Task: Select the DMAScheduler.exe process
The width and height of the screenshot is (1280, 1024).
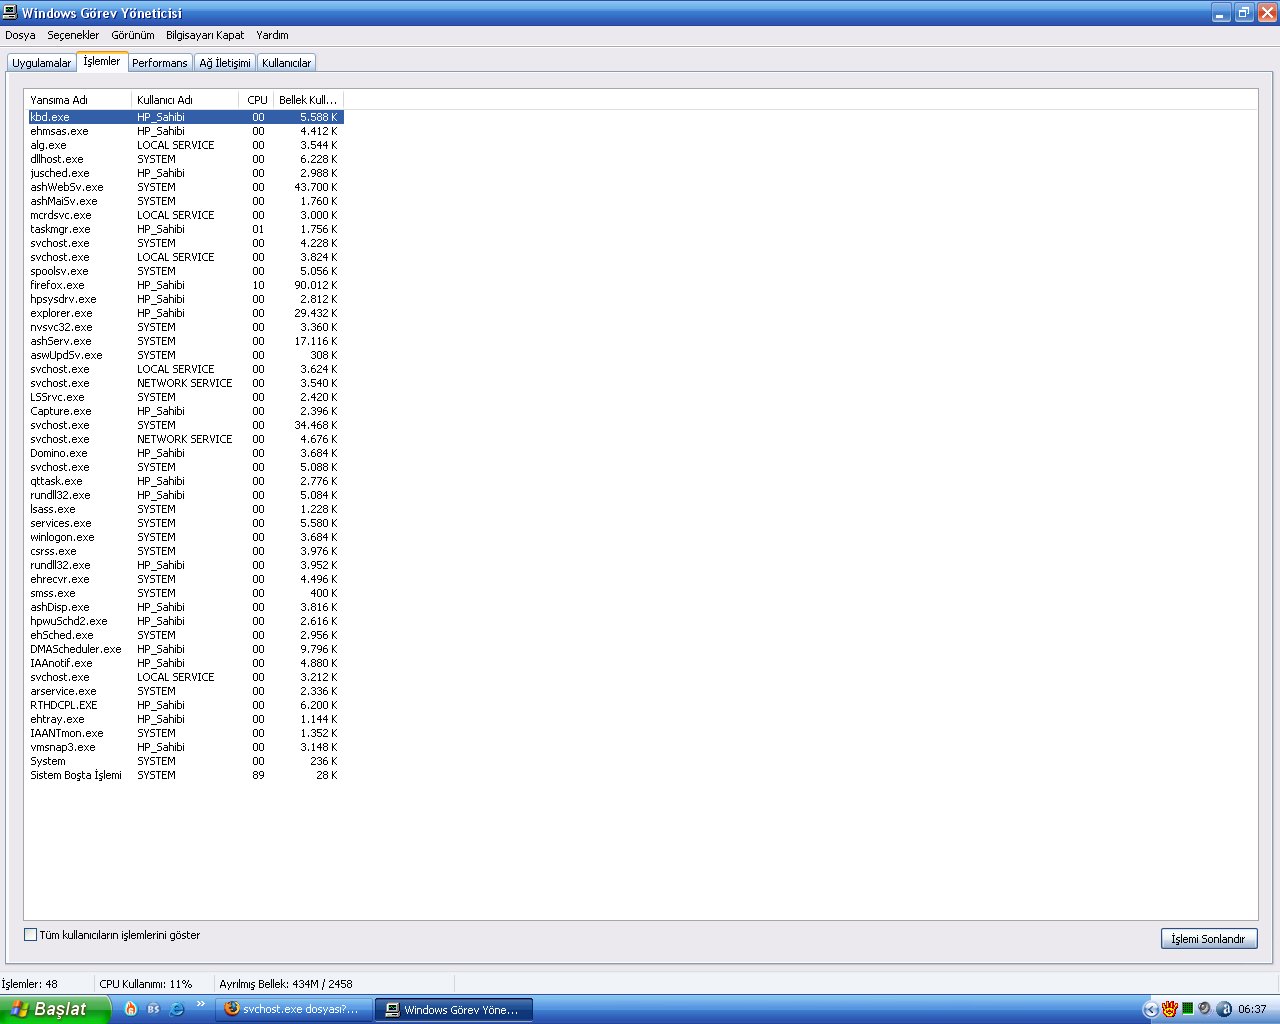Action: click(185, 649)
